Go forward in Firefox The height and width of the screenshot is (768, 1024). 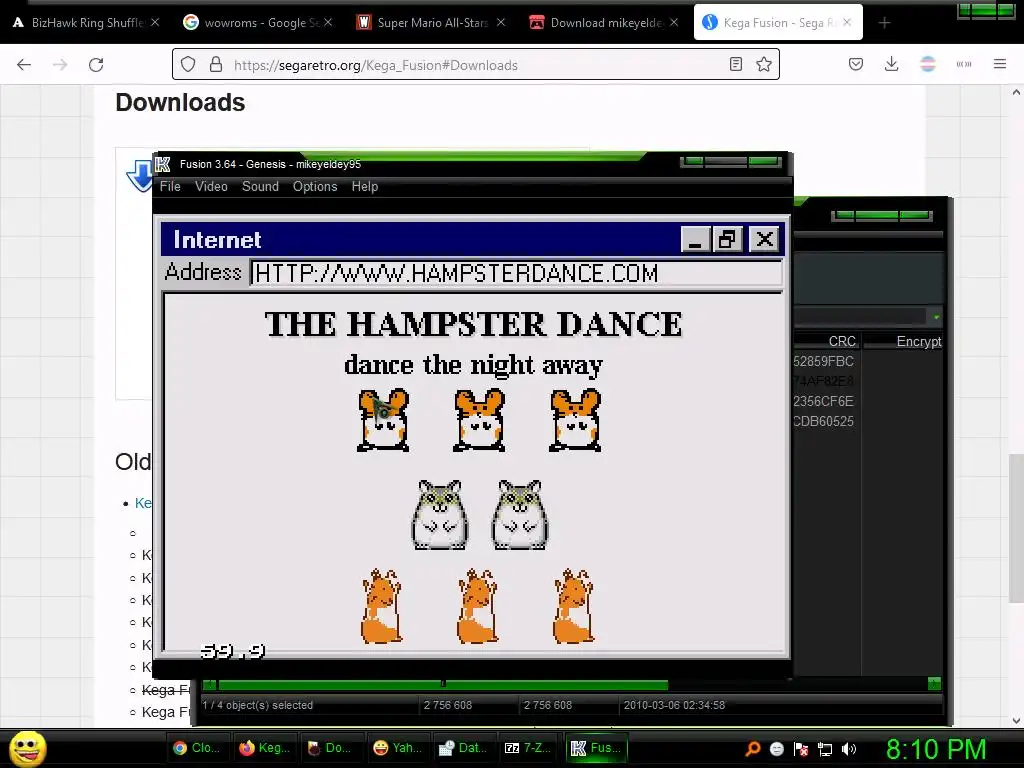(60, 65)
